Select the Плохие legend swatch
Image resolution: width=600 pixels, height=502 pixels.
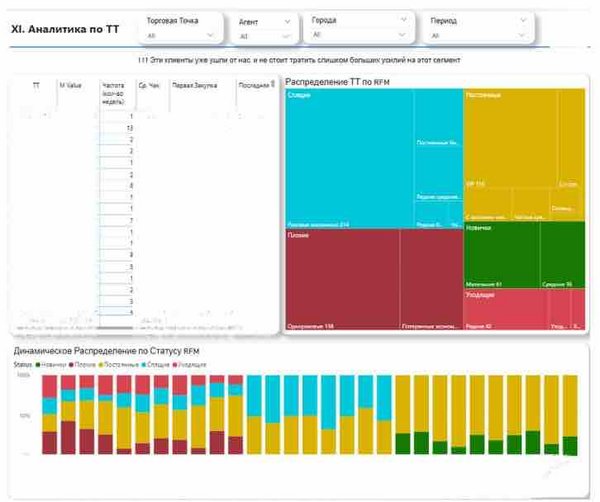(x=71, y=365)
